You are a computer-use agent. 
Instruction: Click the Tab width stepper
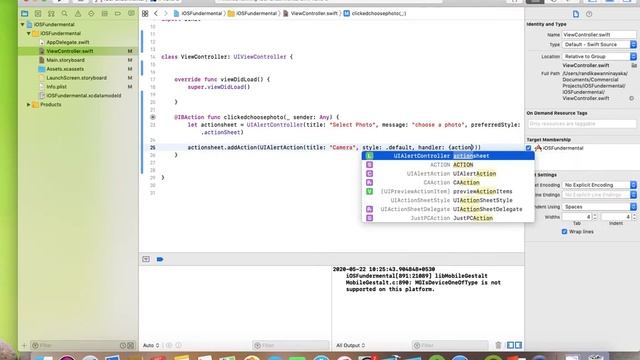coord(595,217)
